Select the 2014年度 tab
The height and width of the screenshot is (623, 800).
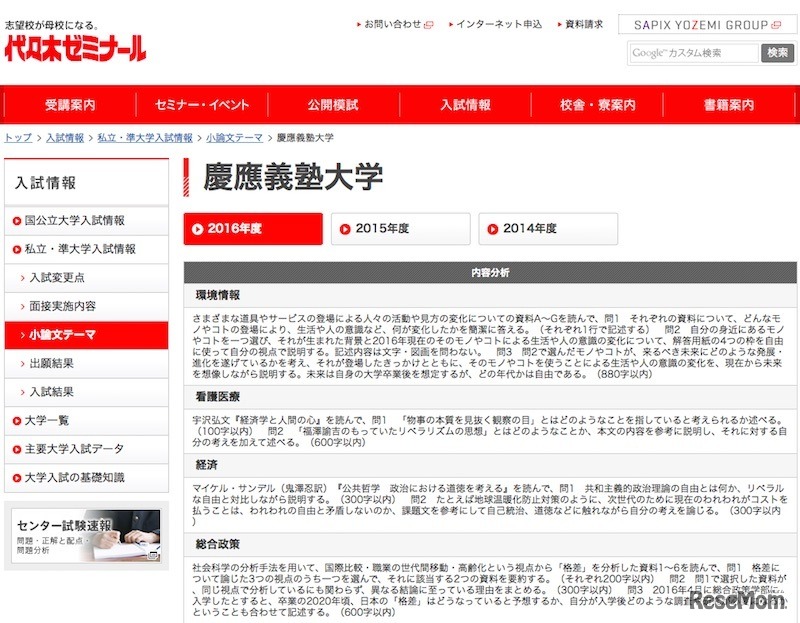(x=548, y=229)
